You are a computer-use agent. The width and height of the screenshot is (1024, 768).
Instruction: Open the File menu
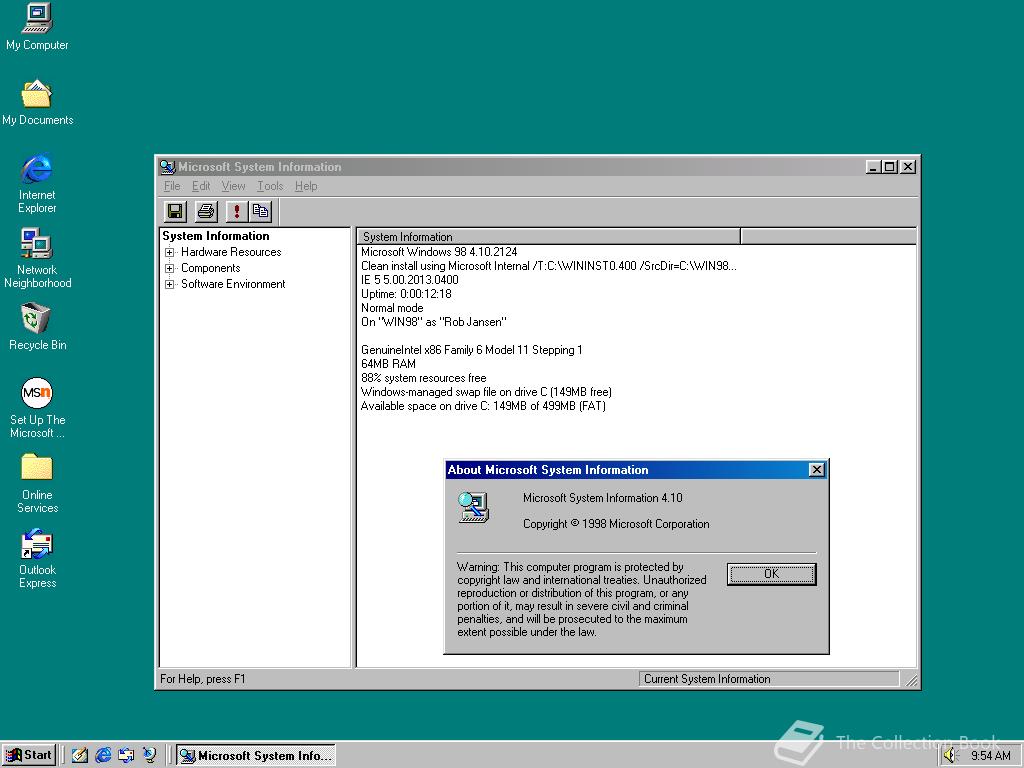(x=172, y=186)
